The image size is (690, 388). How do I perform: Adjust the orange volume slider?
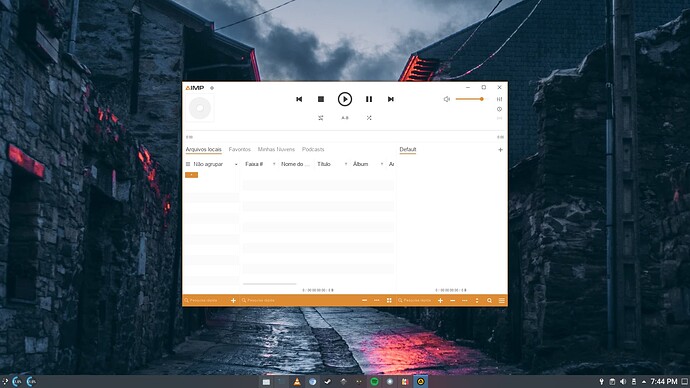pyautogui.click(x=470, y=99)
